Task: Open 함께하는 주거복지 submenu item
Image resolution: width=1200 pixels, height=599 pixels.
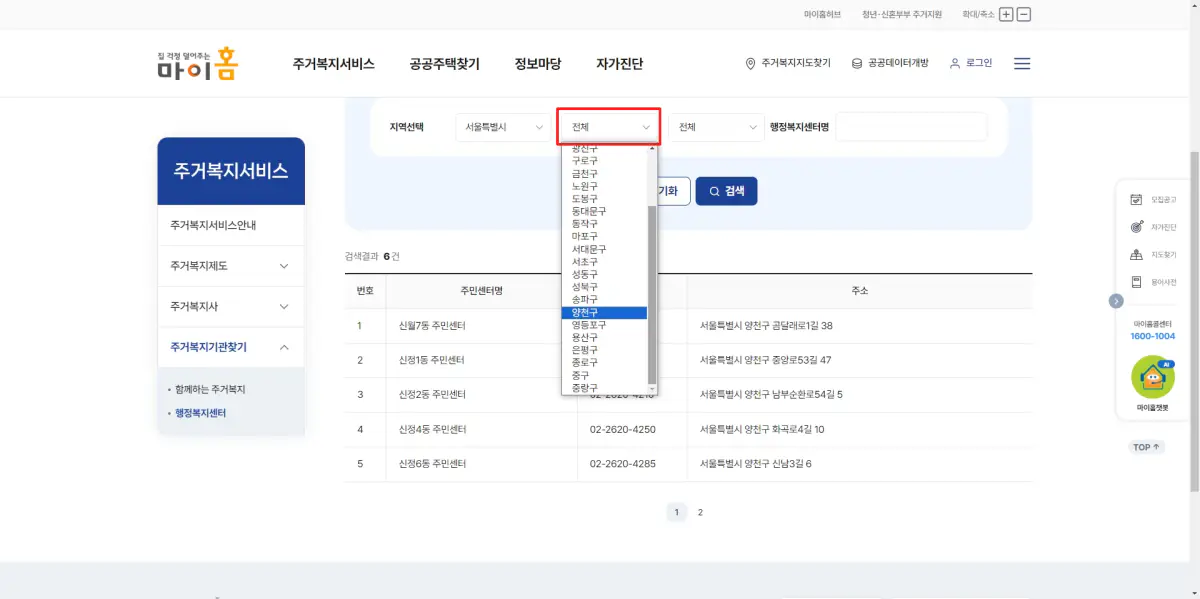Action: tap(210, 389)
